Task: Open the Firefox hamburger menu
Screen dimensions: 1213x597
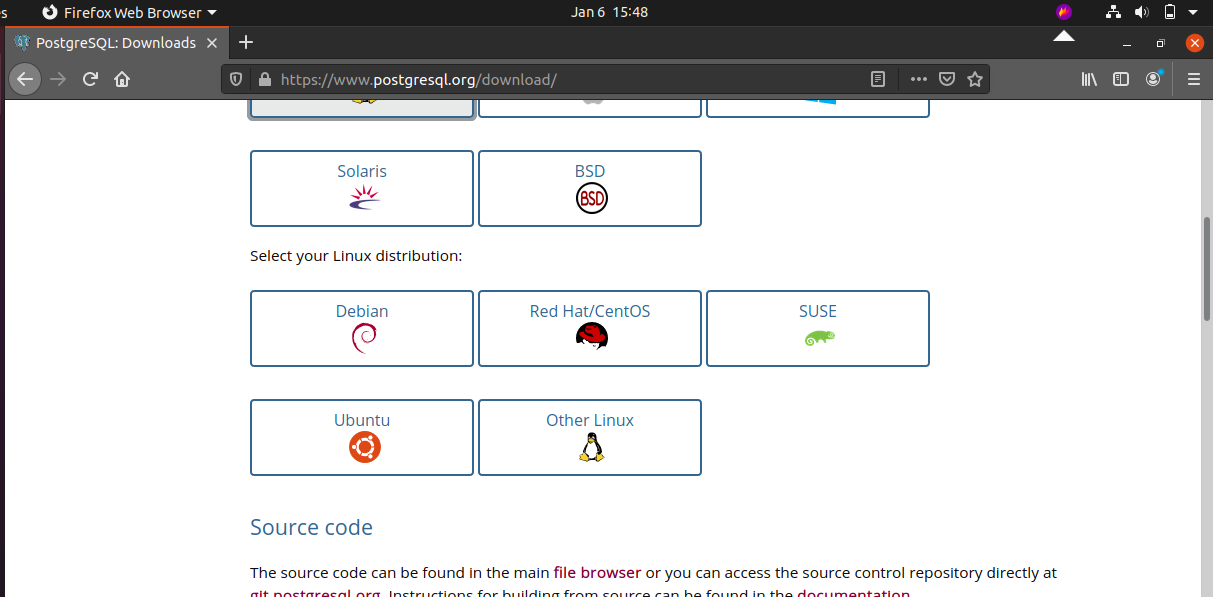Action: coord(1193,79)
